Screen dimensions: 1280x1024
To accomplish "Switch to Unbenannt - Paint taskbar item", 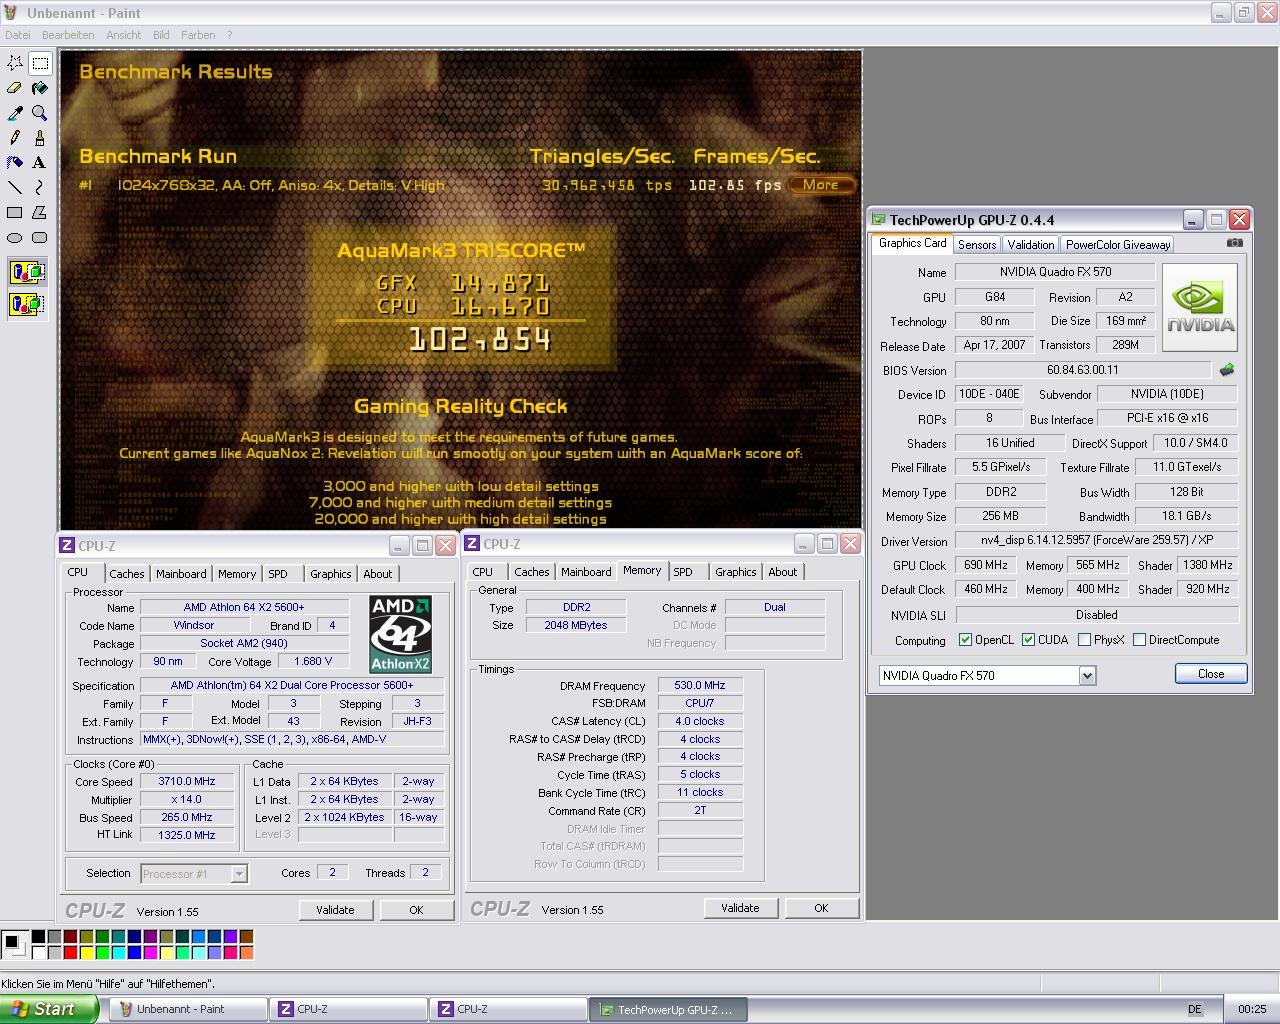I will 189,1009.
